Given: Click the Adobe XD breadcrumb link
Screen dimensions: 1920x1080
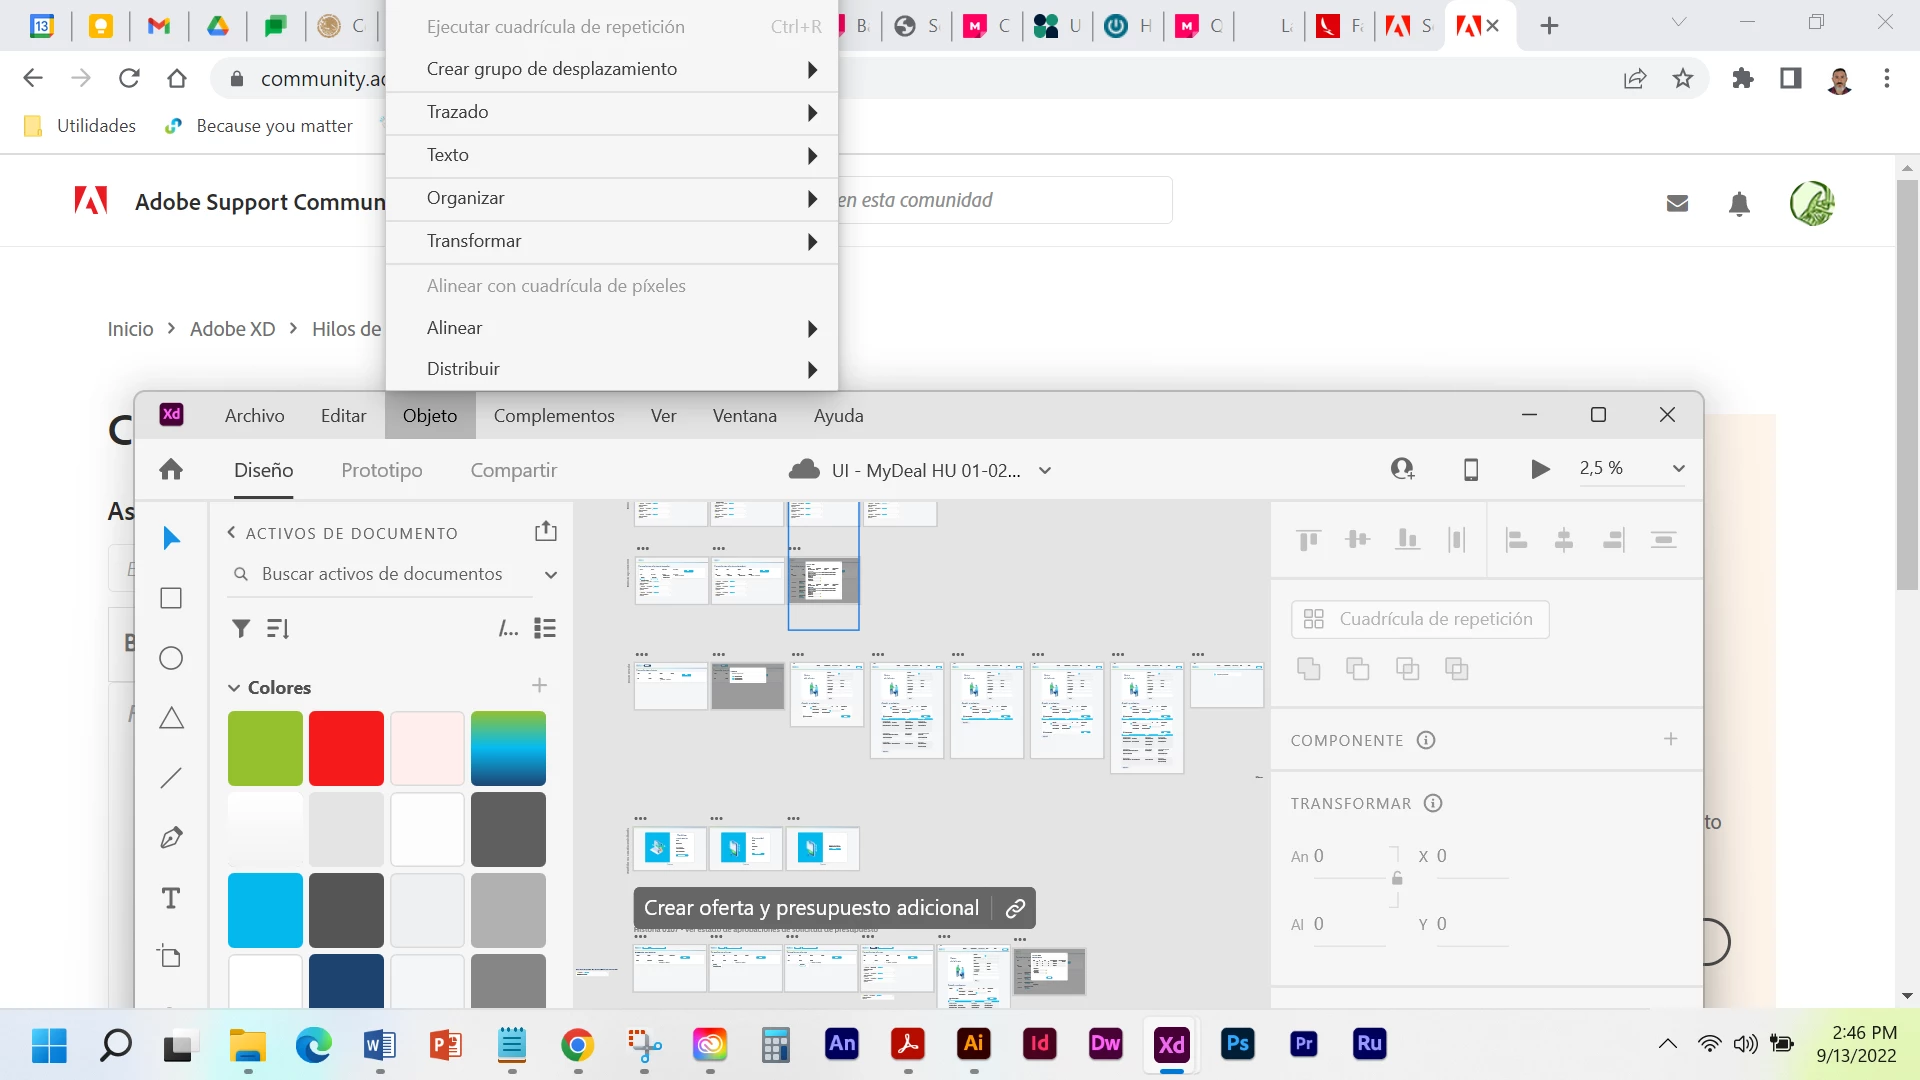Looking at the screenshot, I should pyautogui.click(x=232, y=329).
